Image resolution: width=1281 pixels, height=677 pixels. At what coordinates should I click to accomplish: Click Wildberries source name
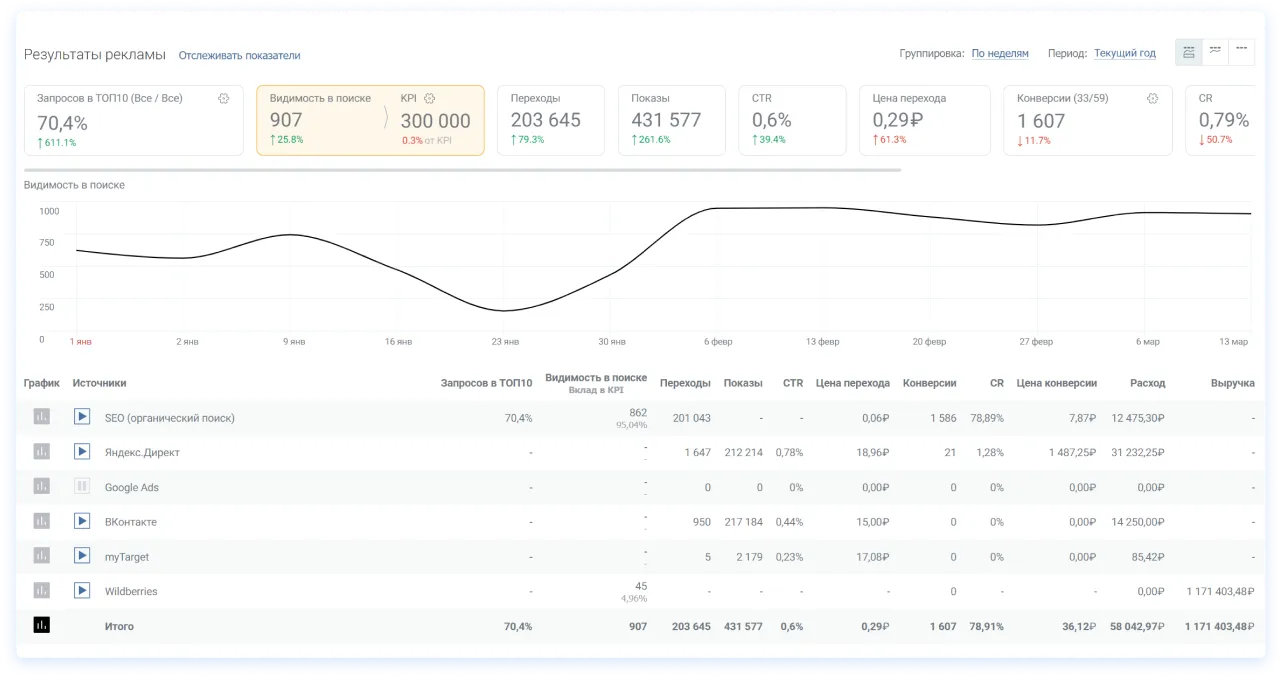coord(131,592)
